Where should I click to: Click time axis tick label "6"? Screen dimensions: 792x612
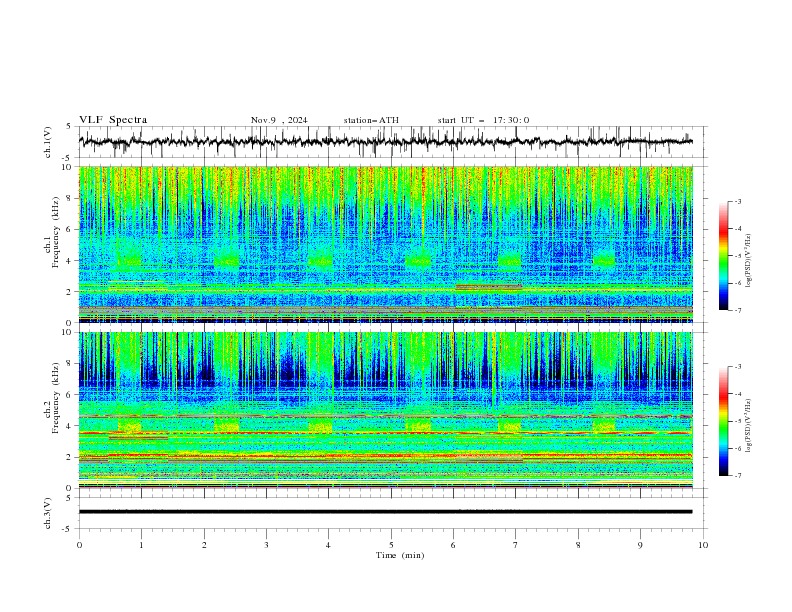453,545
